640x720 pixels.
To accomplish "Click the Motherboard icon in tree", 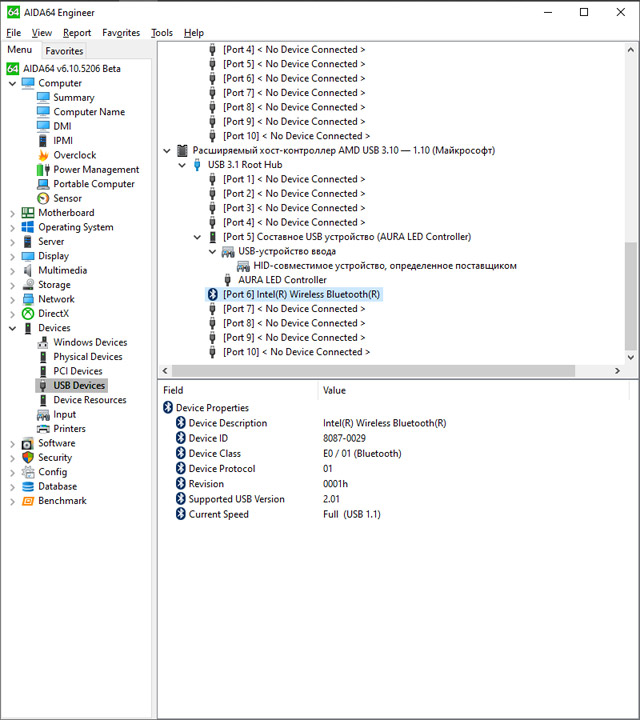I will [28, 213].
